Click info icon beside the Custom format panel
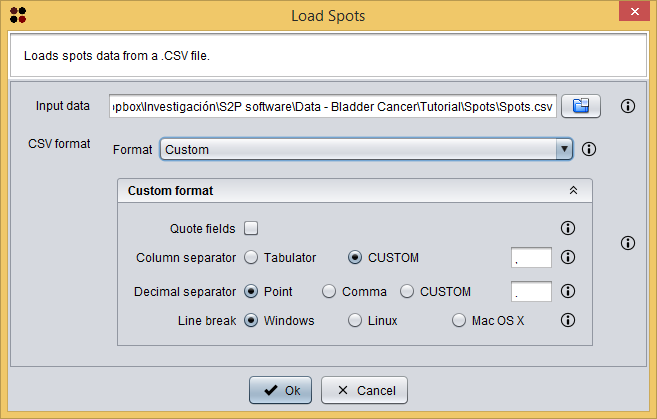 (628, 243)
